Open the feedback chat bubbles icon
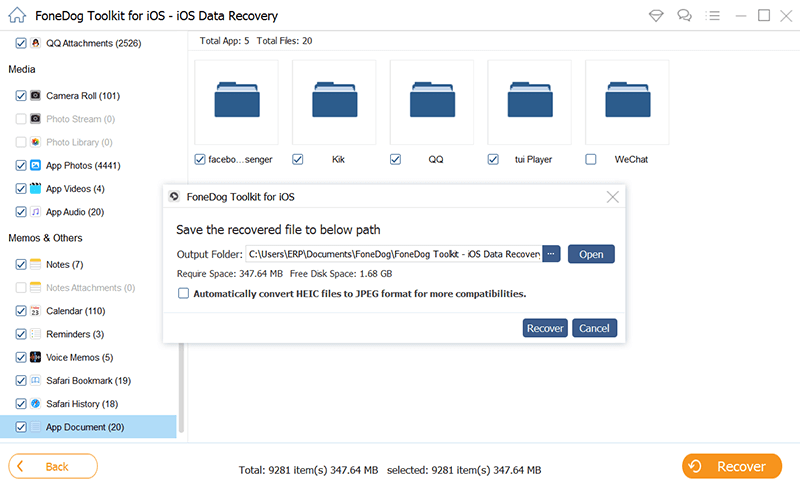Image resolution: width=800 pixels, height=489 pixels. 684,16
